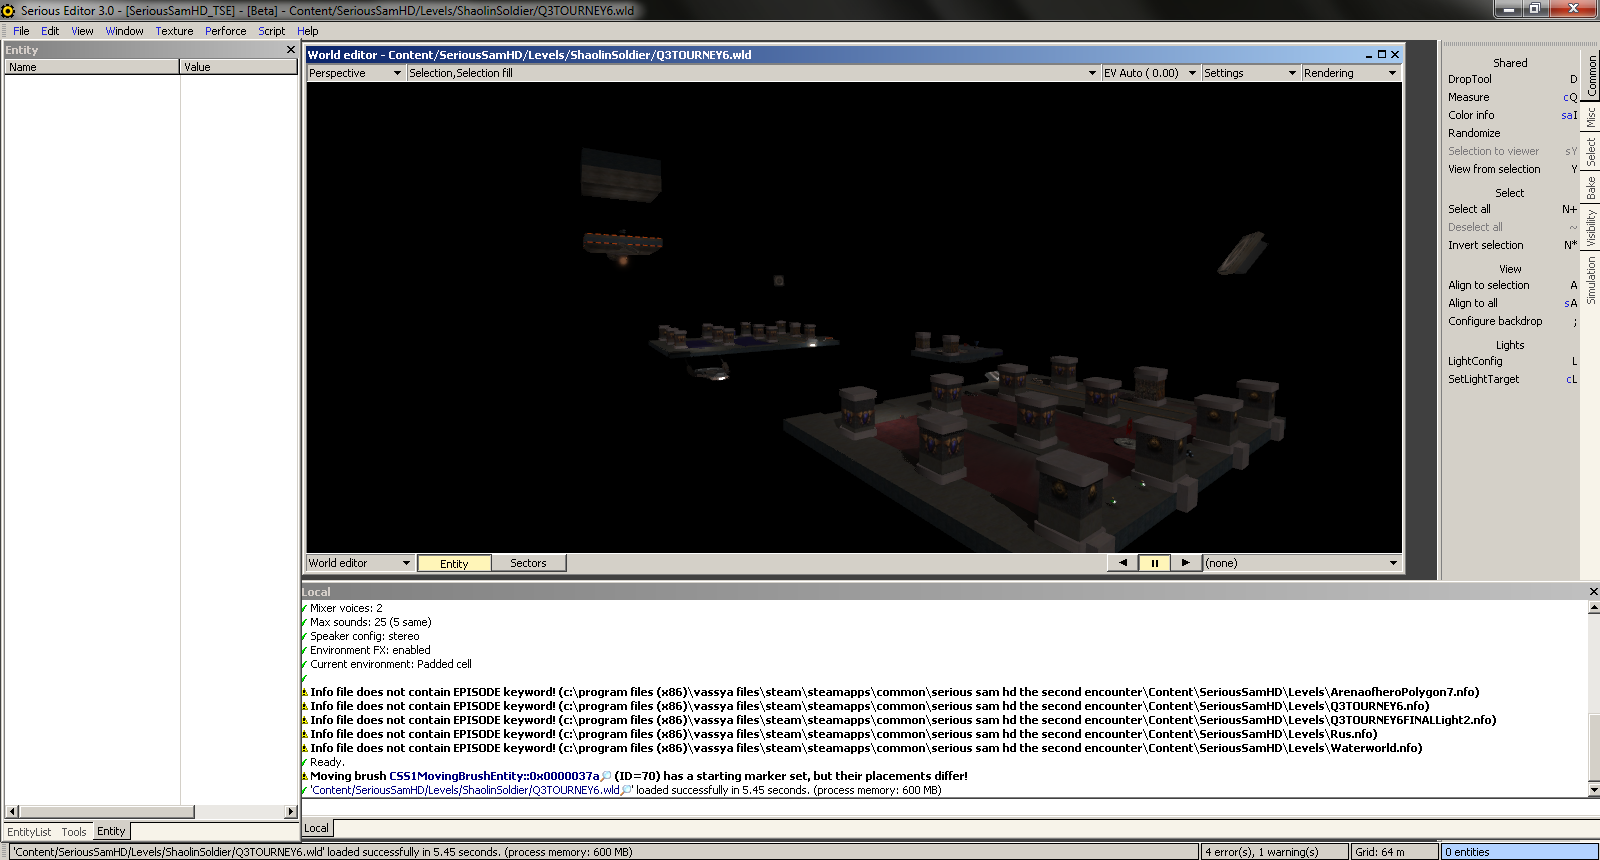1600x860 pixels.
Task: Maximize the World editor inner window
Action: [x=1382, y=55]
